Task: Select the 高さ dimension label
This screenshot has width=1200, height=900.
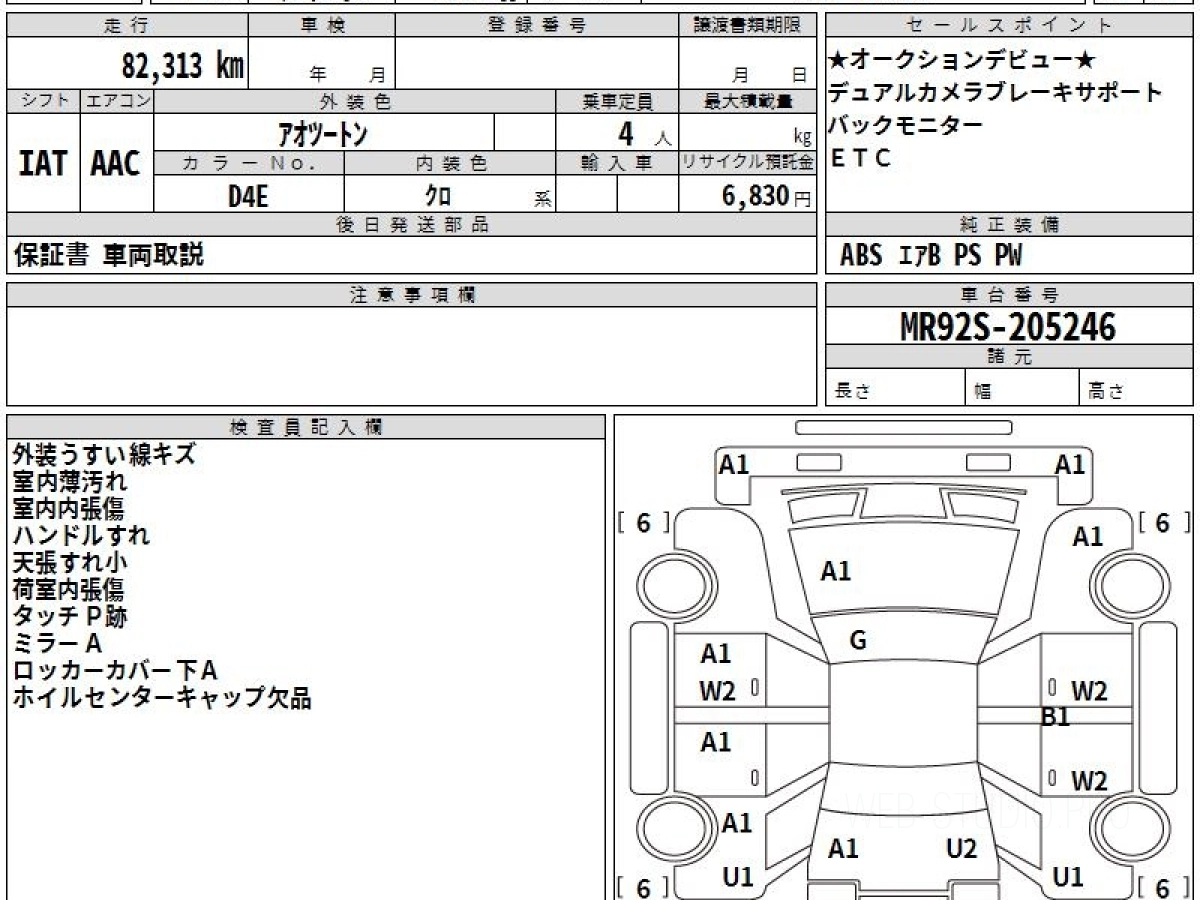Action: pos(1106,391)
